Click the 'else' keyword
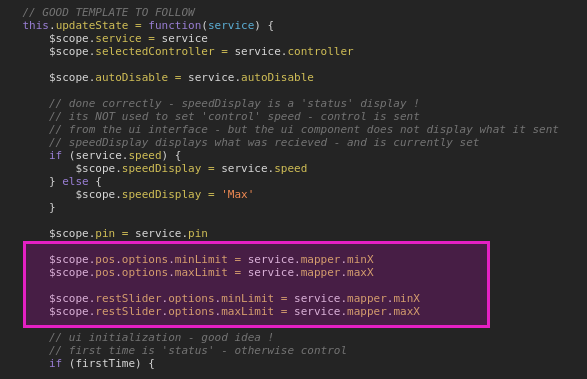Image resolution: width=587 pixels, height=379 pixels. coord(75,182)
